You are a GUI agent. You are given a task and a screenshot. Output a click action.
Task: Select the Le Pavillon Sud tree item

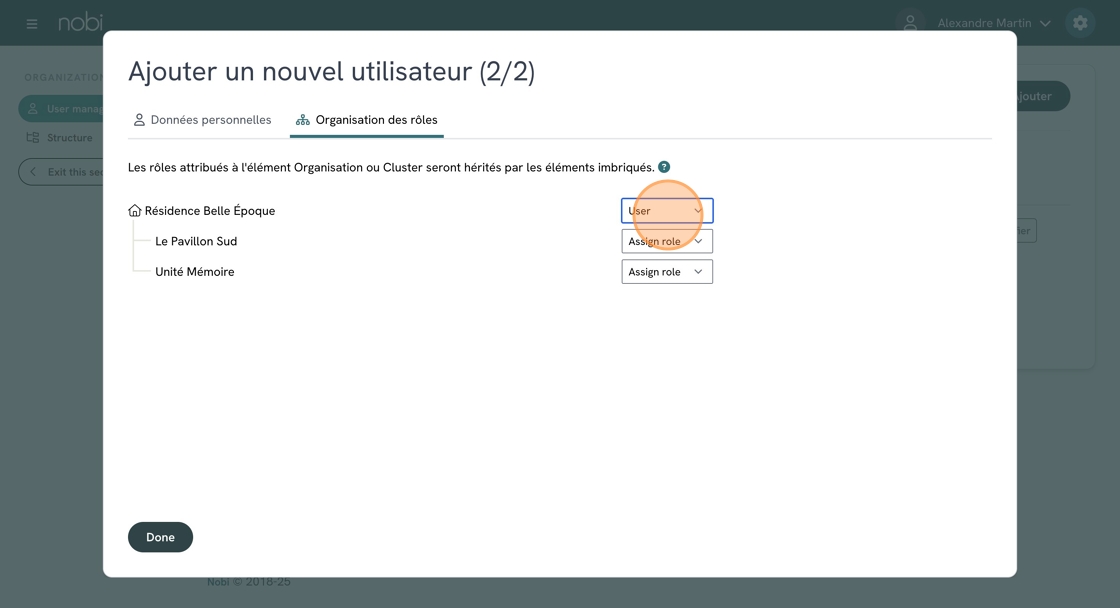(196, 241)
